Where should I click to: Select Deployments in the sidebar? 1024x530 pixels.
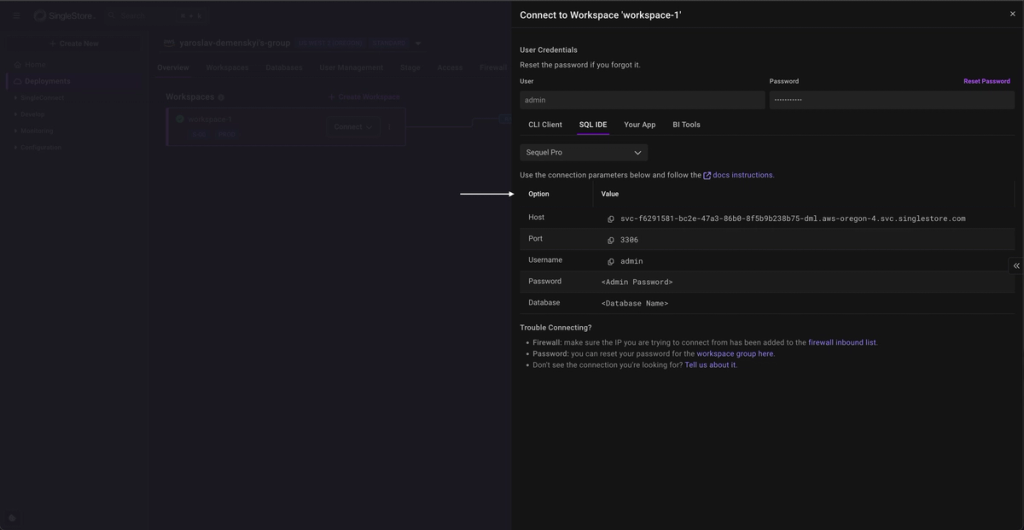click(x=73, y=82)
